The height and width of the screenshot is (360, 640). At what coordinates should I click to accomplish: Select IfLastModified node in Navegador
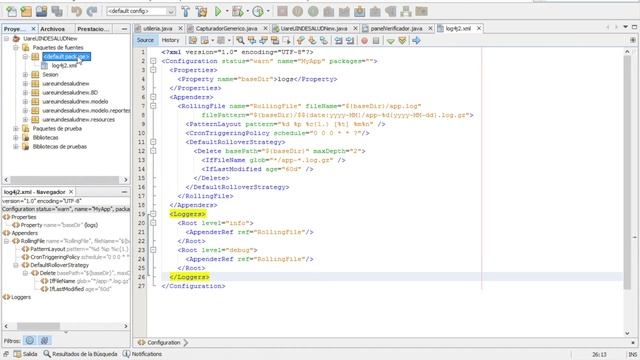[67, 289]
